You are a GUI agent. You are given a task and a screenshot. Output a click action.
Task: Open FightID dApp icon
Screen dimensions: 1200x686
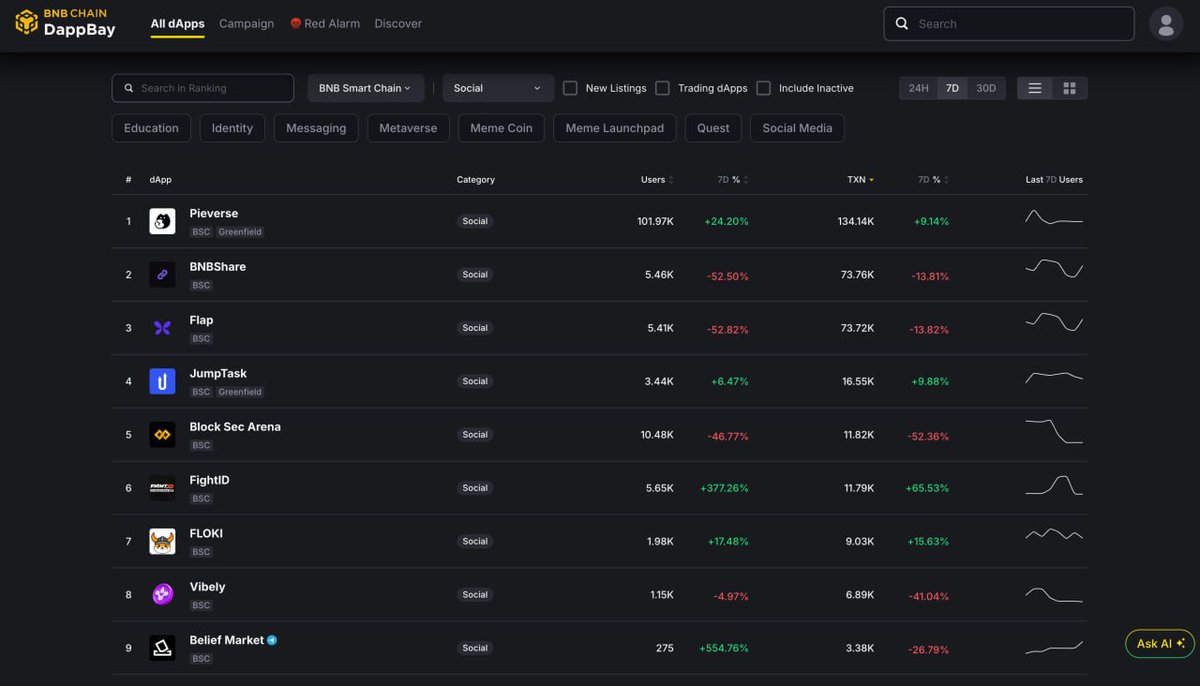[x=162, y=488]
